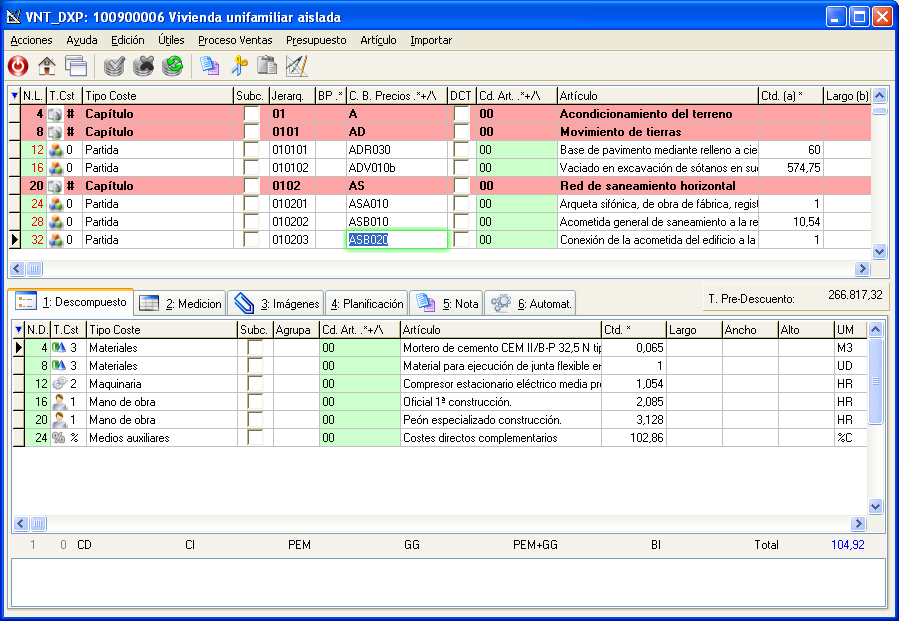This screenshot has width=899, height=621.
Task: Click the red power exit icon
Action: (18, 66)
